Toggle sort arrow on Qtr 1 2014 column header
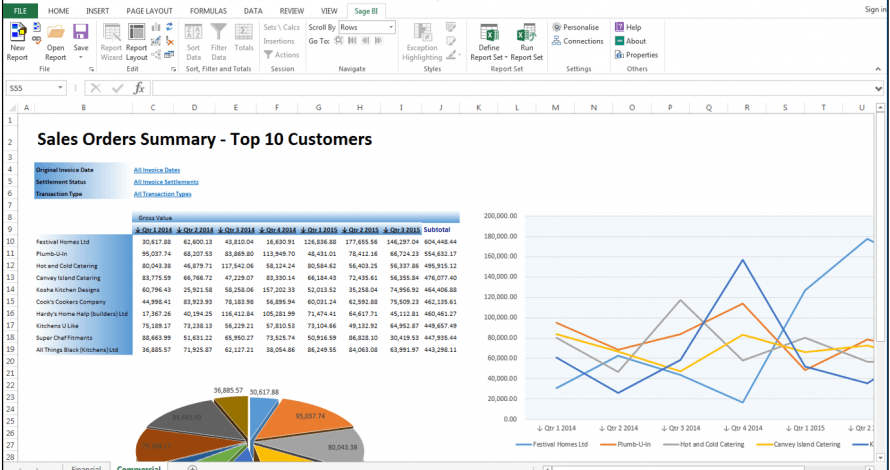The width and height of the screenshot is (890, 470). (138, 230)
